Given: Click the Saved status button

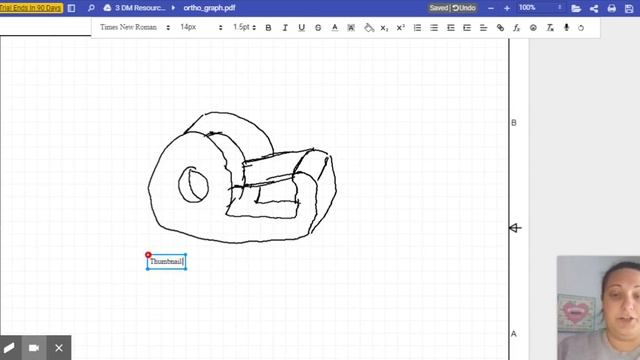Looking at the screenshot, I should point(438,8).
